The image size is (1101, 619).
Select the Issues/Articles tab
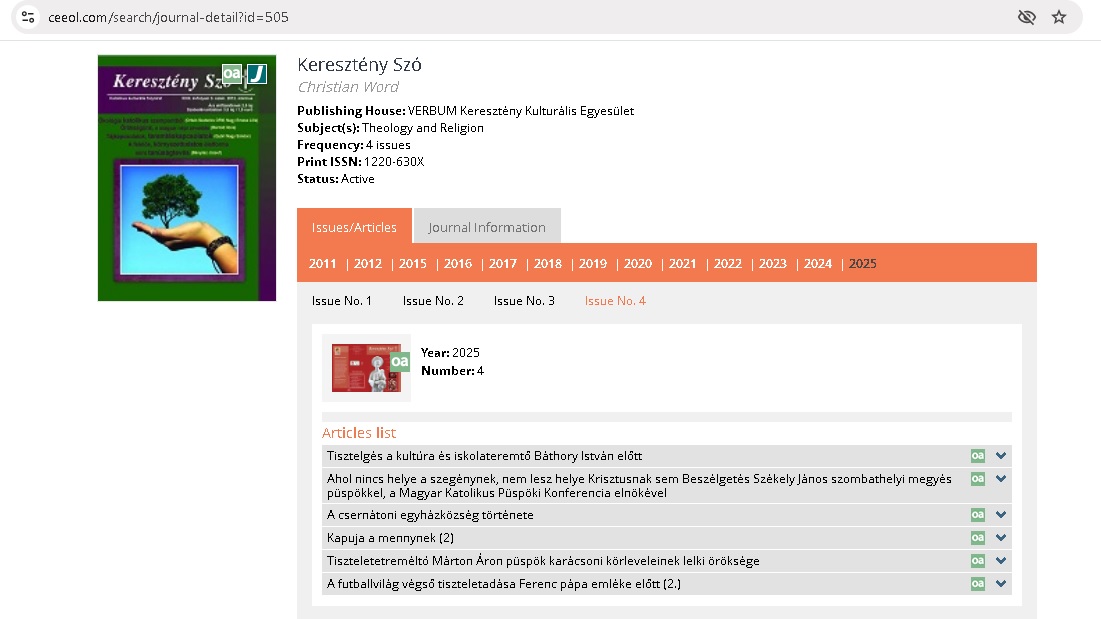click(x=354, y=227)
